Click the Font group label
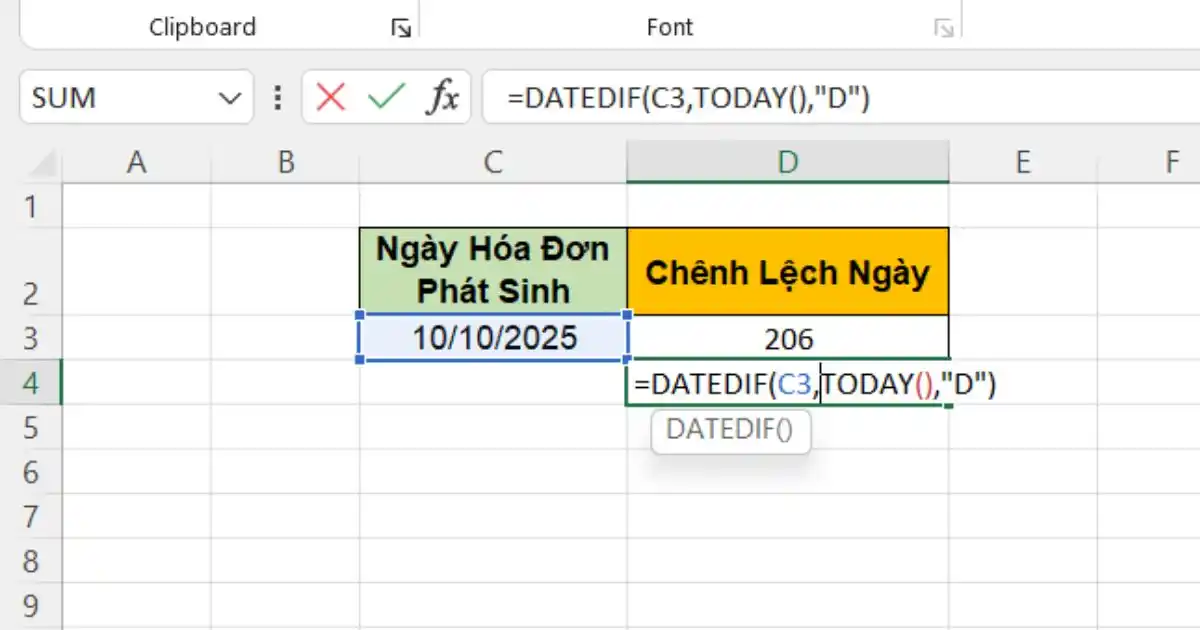Viewport: 1200px width, 630px height. pos(669,27)
